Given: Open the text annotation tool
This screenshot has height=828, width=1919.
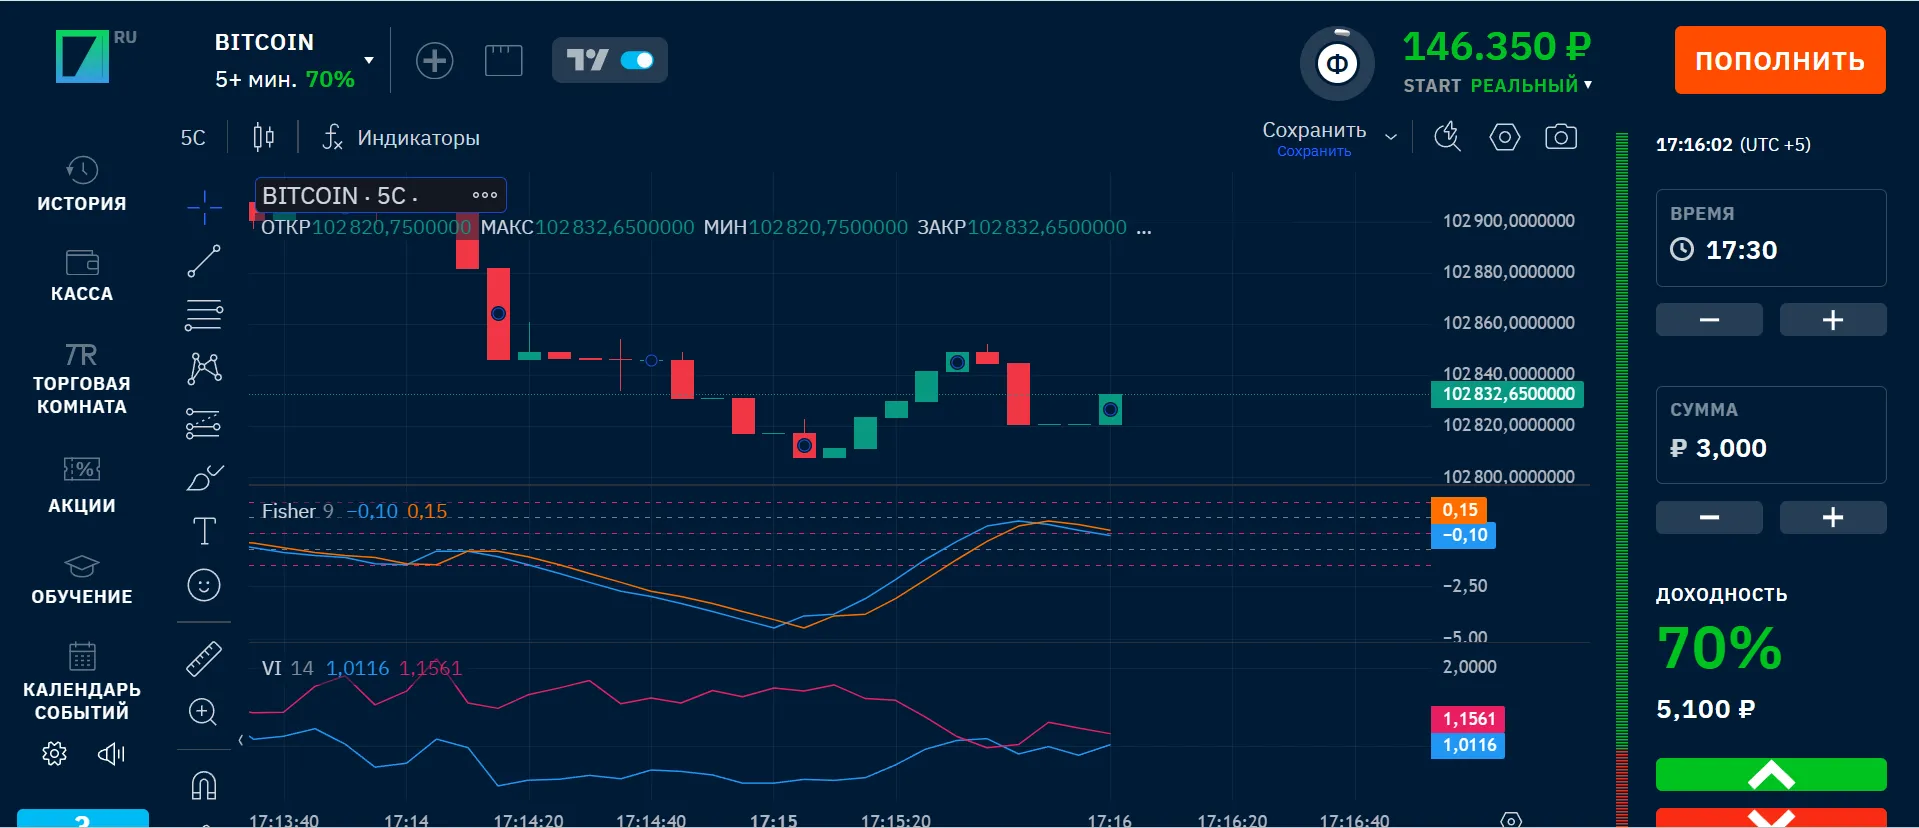Looking at the screenshot, I should coord(204,531).
